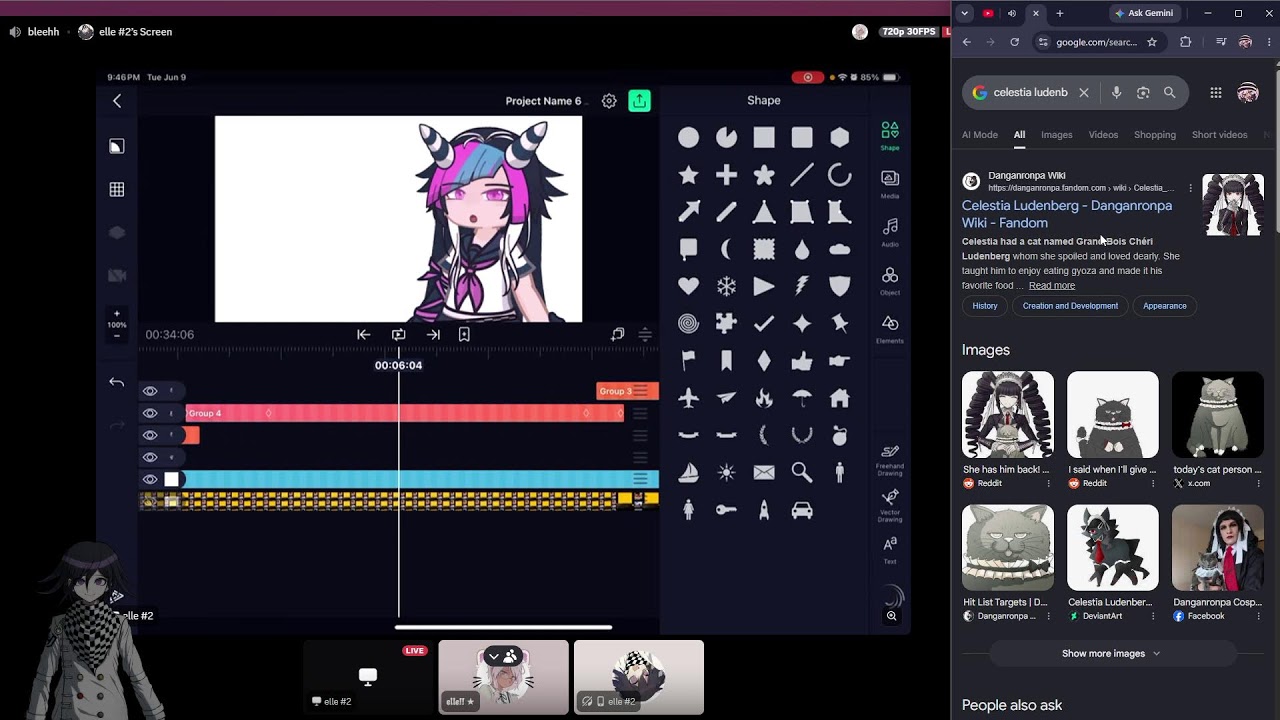Choose the sailboat shape
The height and width of the screenshot is (720, 1280).
(x=688, y=472)
